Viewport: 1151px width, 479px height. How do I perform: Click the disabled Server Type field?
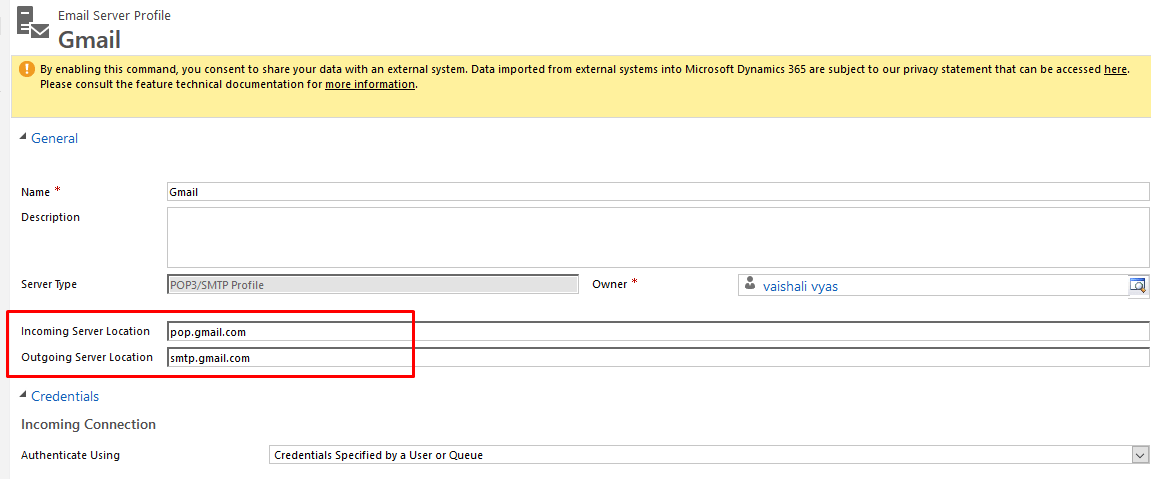372,284
